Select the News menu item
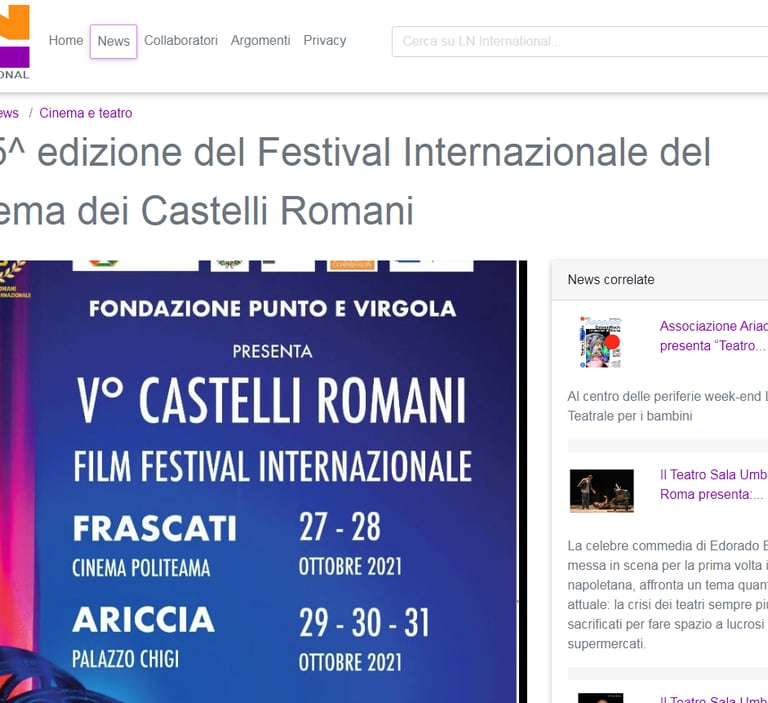Screen dimensions: 768x703 click(113, 41)
